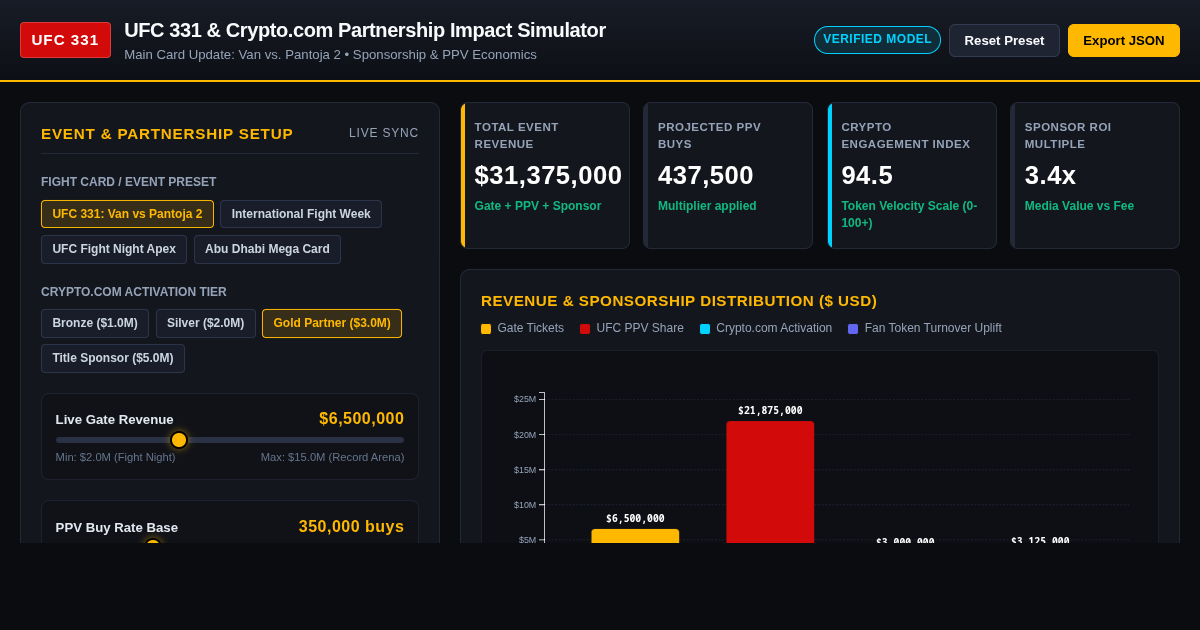
Task: Click the Revenue & Sponsorship Distribution heading
Action: coord(679,300)
